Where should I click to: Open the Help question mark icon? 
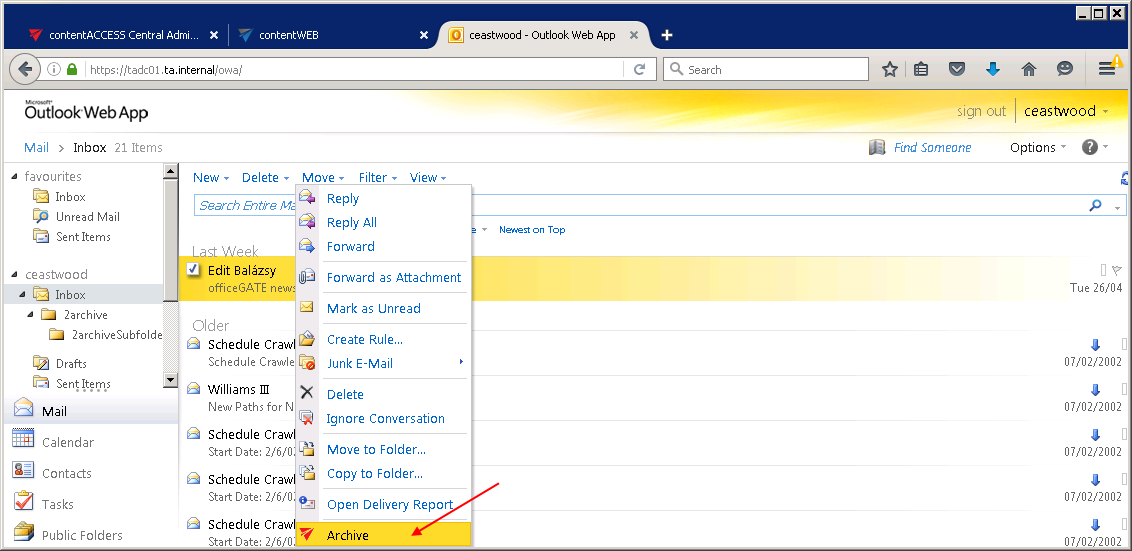1089,147
